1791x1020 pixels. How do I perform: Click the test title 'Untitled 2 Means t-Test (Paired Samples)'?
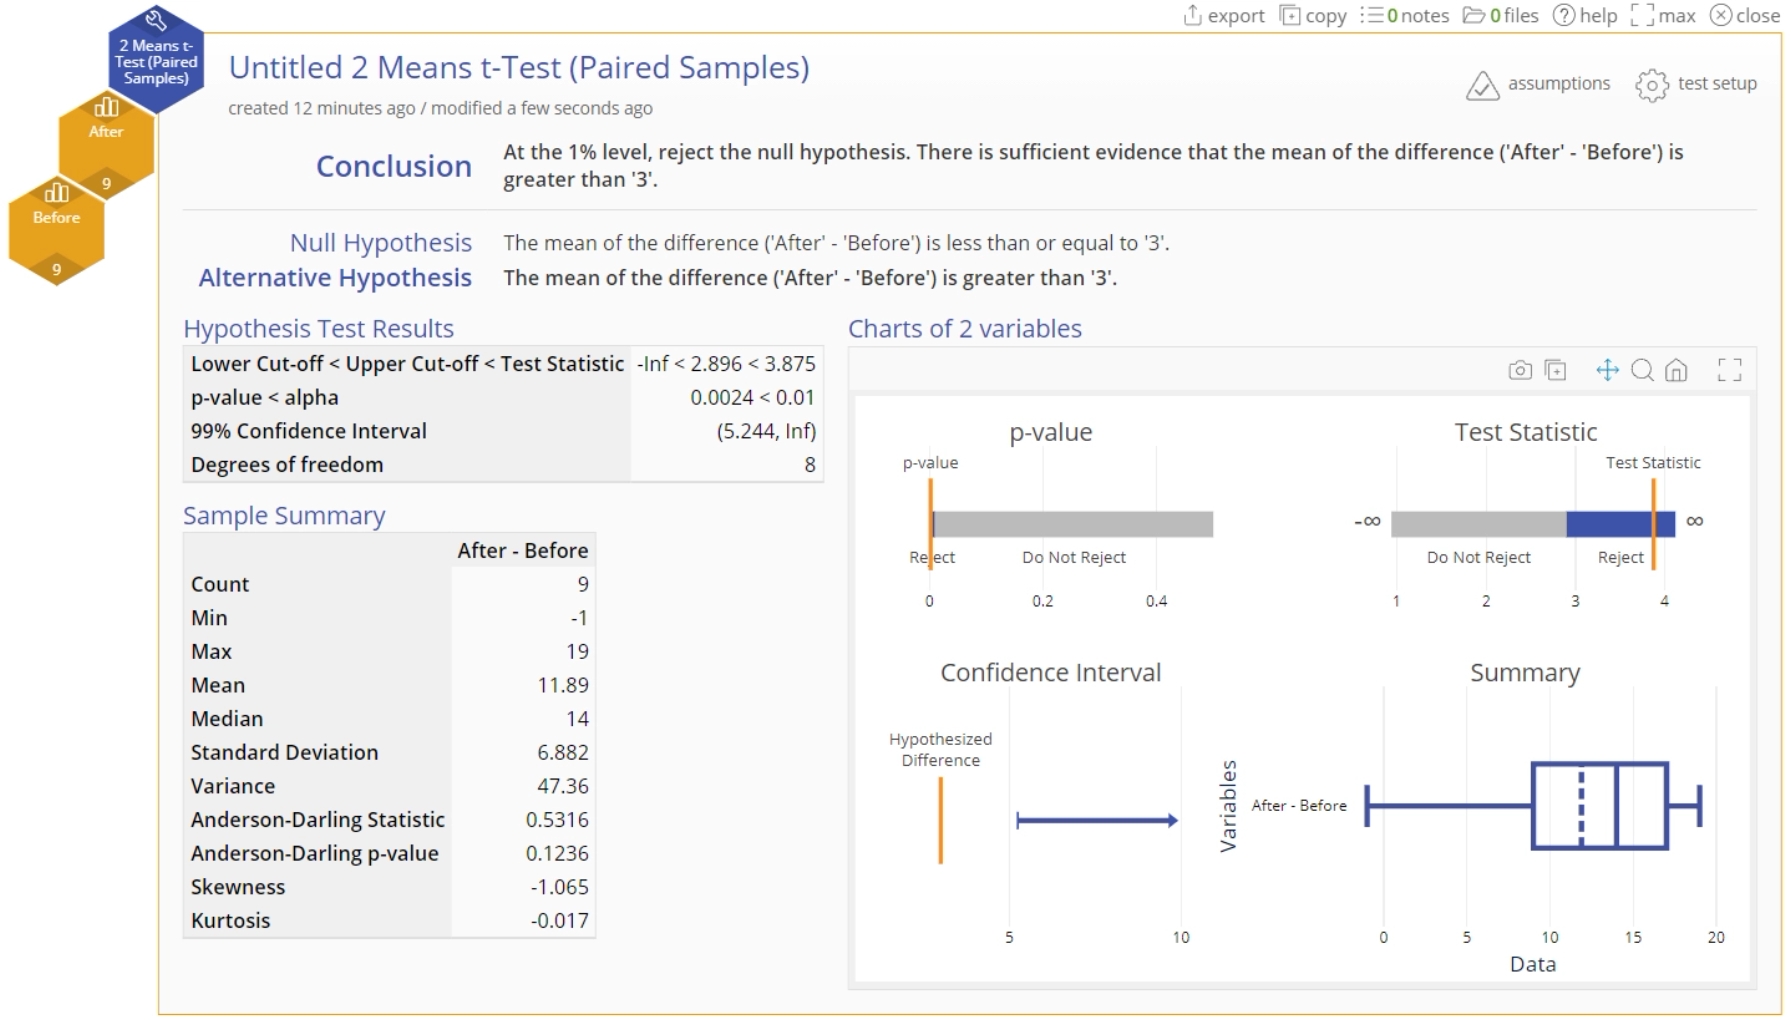coord(519,67)
